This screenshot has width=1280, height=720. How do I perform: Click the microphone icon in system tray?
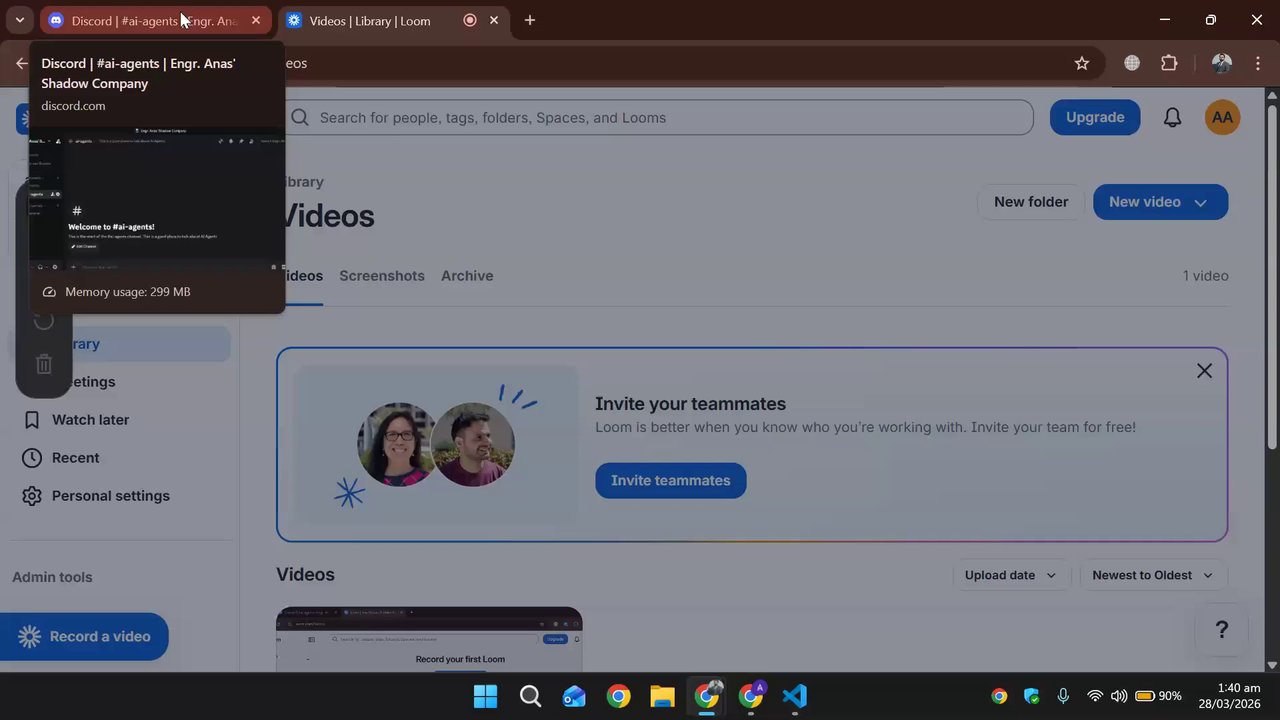(x=1063, y=696)
